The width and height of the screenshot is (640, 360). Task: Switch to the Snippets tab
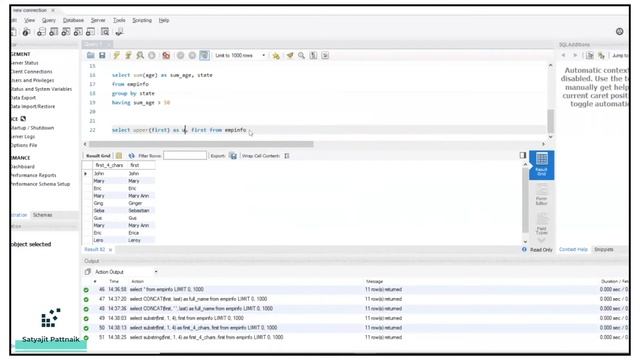pos(604,249)
